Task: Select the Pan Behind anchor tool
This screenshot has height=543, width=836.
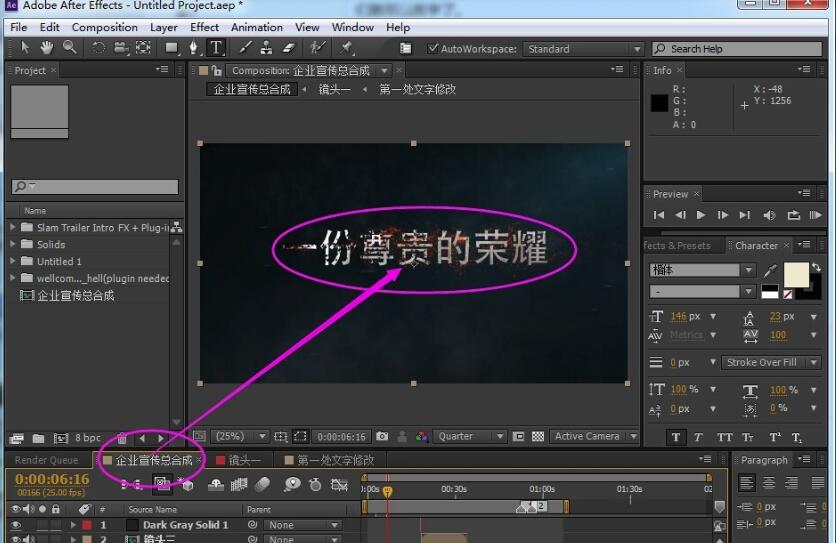Action: (143, 48)
